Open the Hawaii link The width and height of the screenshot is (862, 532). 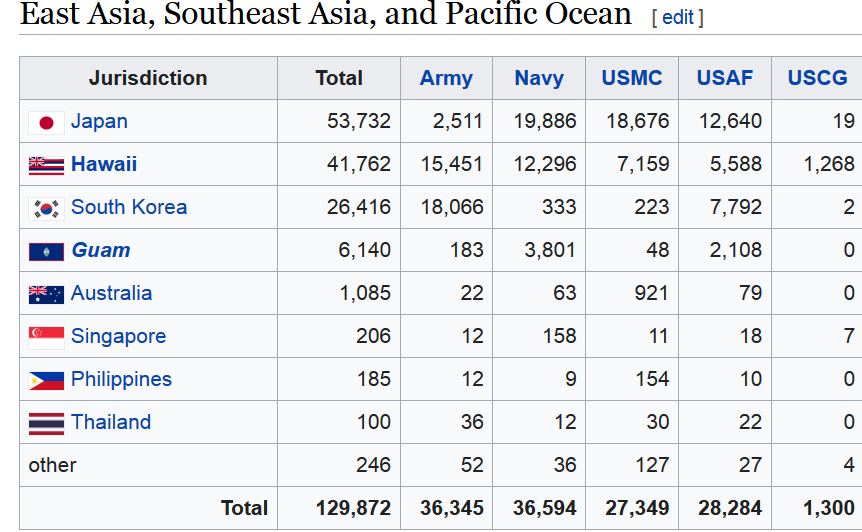pyautogui.click(x=104, y=164)
